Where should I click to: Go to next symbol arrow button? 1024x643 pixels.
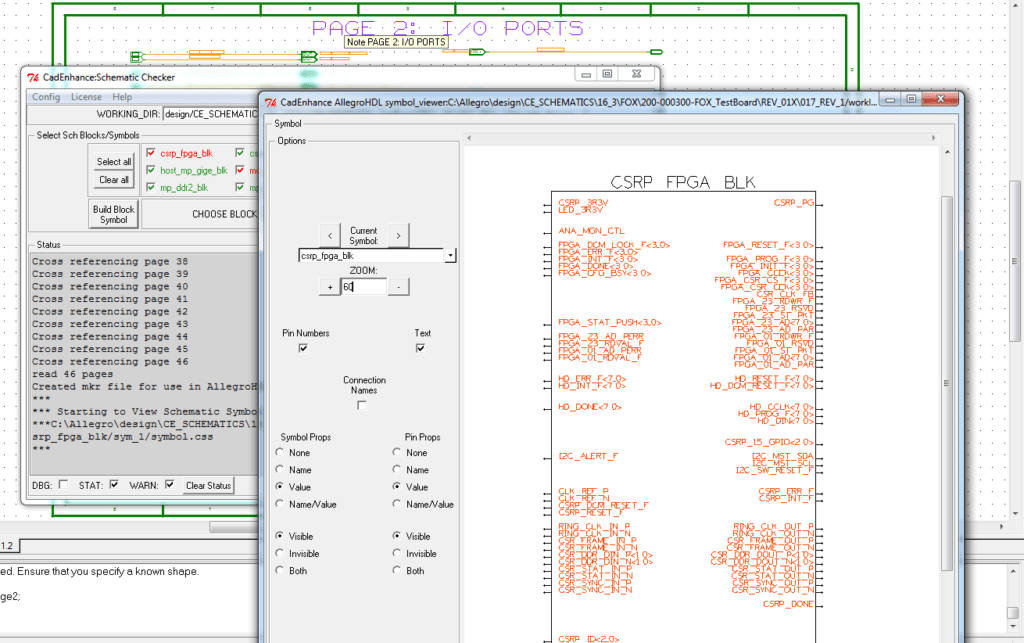pos(398,236)
